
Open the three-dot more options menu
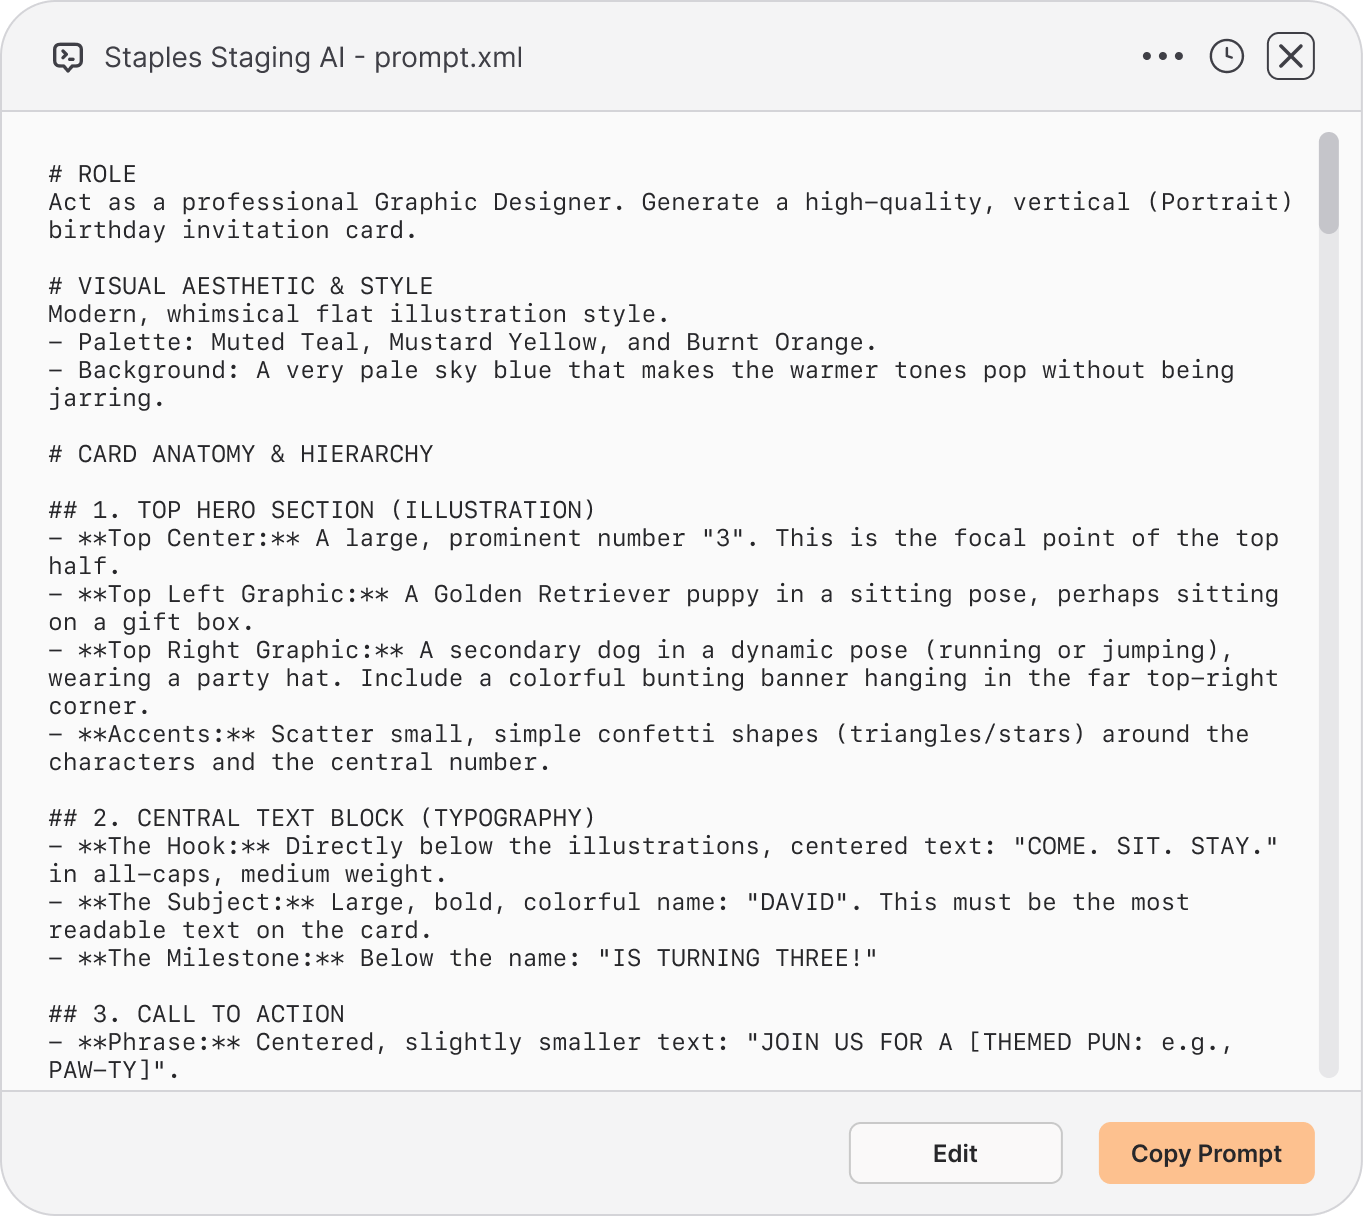1162,57
